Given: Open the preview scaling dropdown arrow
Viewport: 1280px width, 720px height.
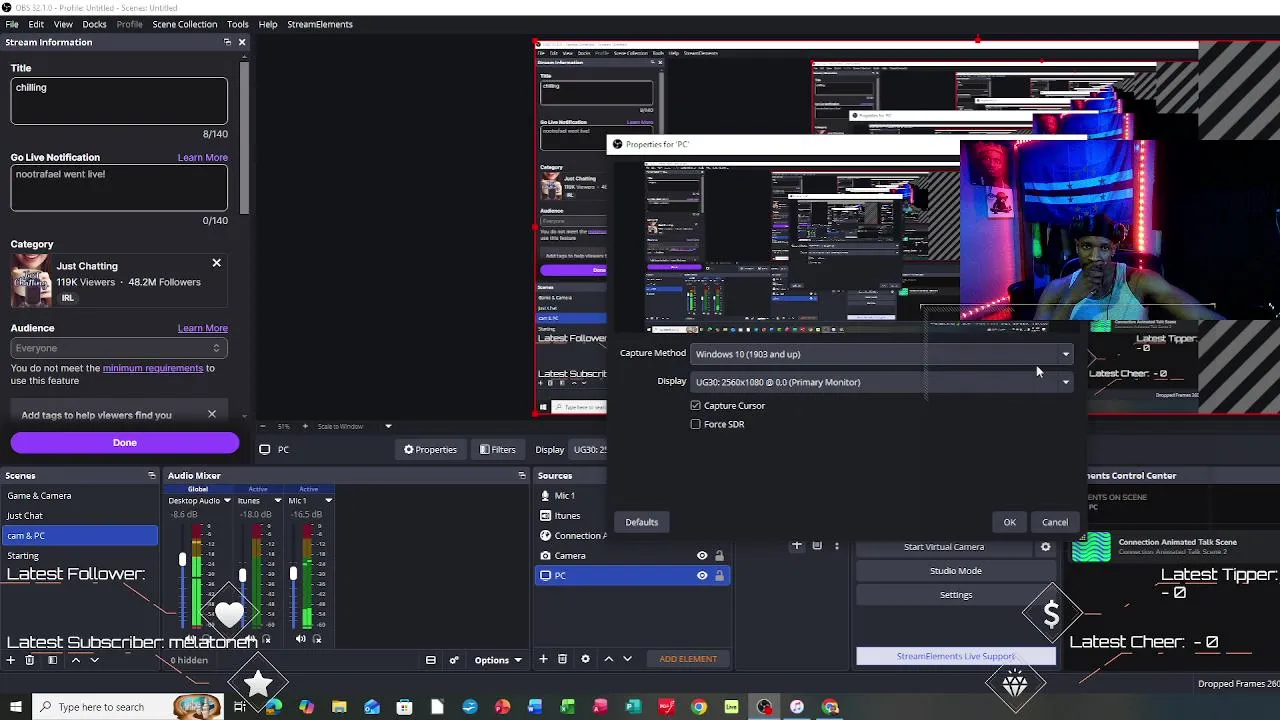Looking at the screenshot, I should click(388, 426).
